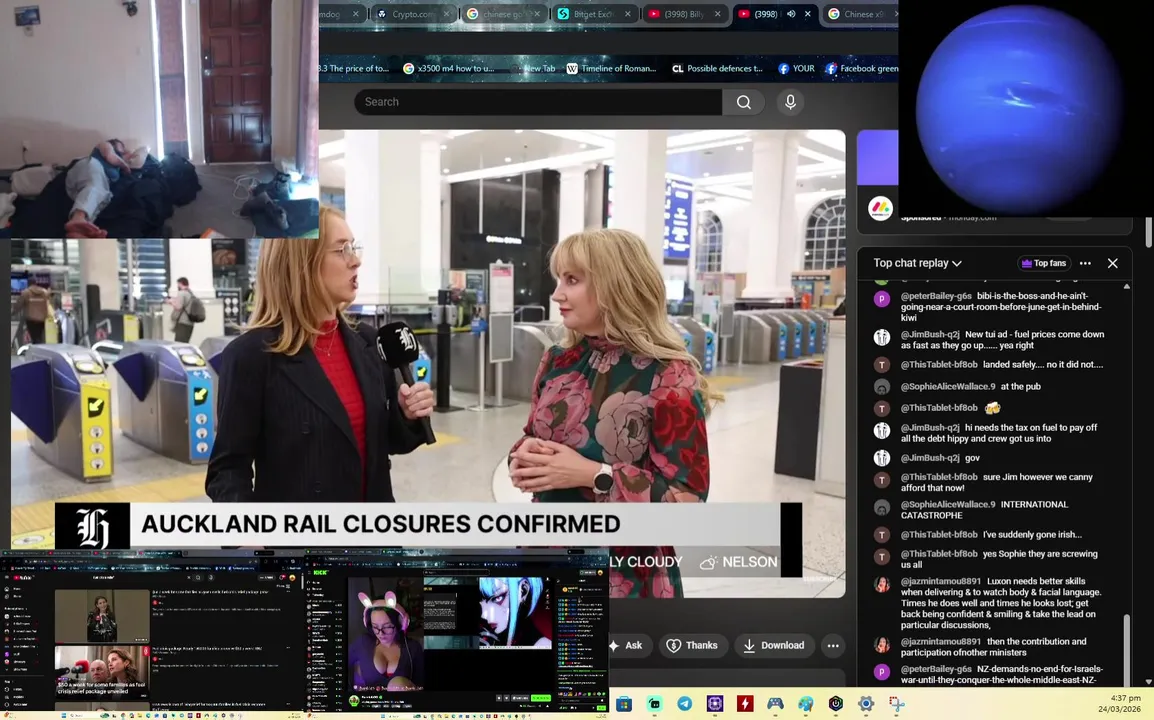This screenshot has width=1154, height=720.
Task: Open the dark hexagon power taskbar app
Action: [x=835, y=704]
